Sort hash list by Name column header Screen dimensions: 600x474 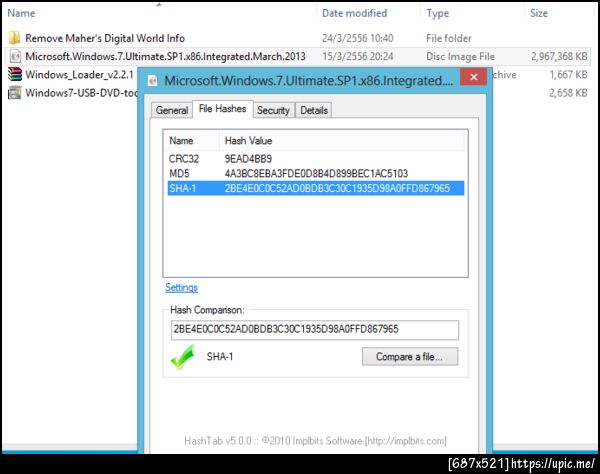click(x=191, y=140)
